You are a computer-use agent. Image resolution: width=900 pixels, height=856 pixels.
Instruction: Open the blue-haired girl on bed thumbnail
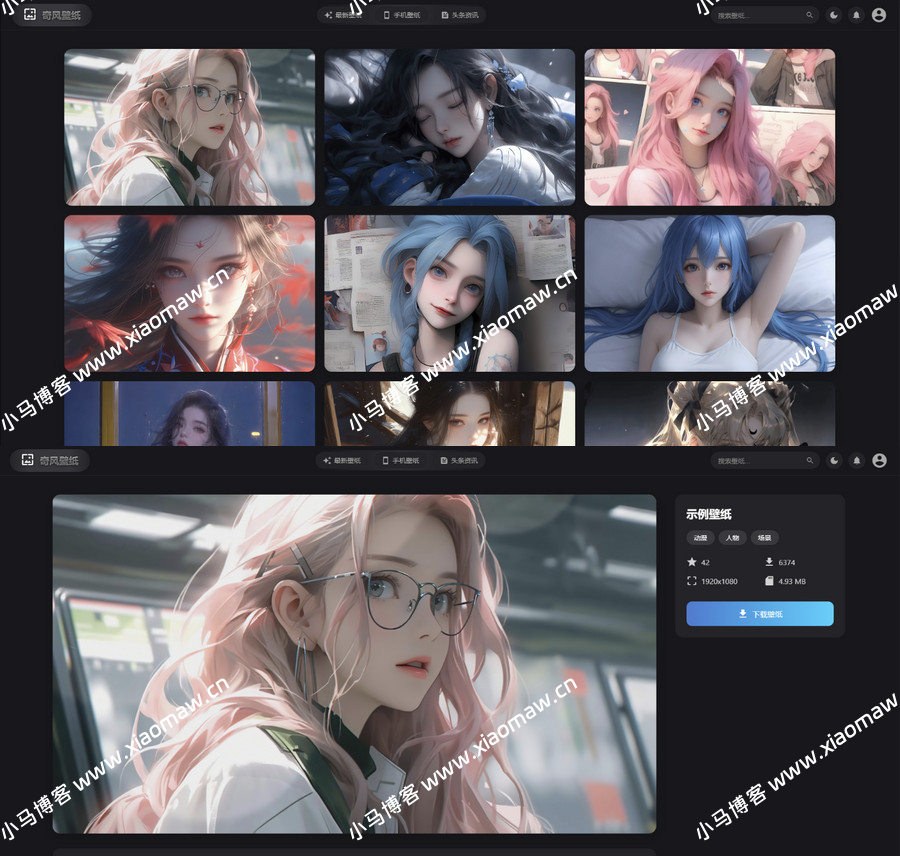coord(709,293)
